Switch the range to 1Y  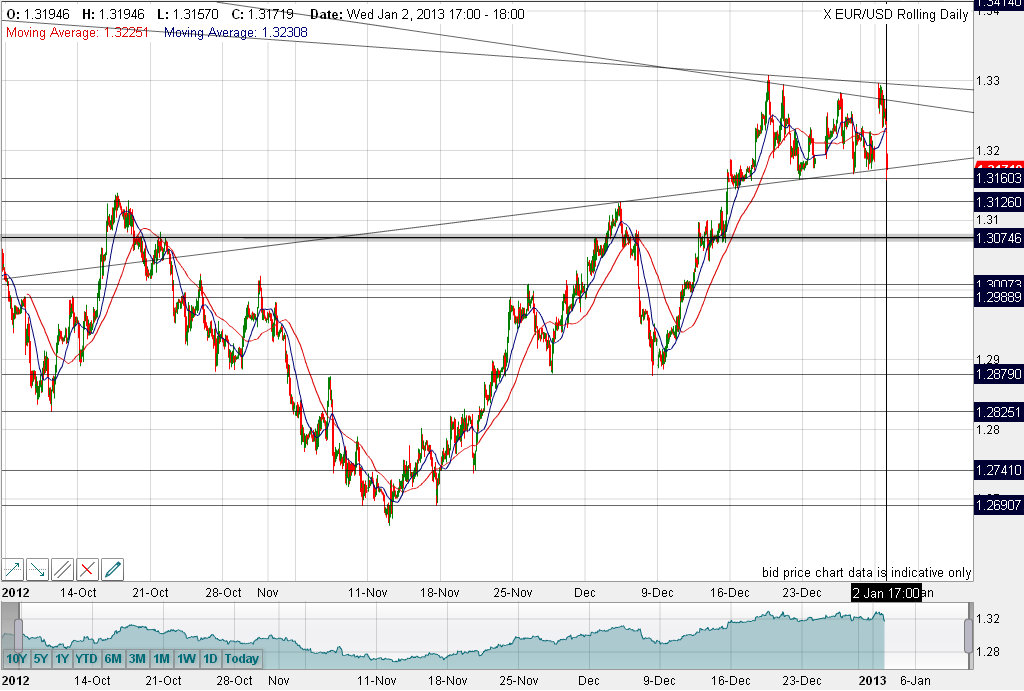(x=62, y=659)
